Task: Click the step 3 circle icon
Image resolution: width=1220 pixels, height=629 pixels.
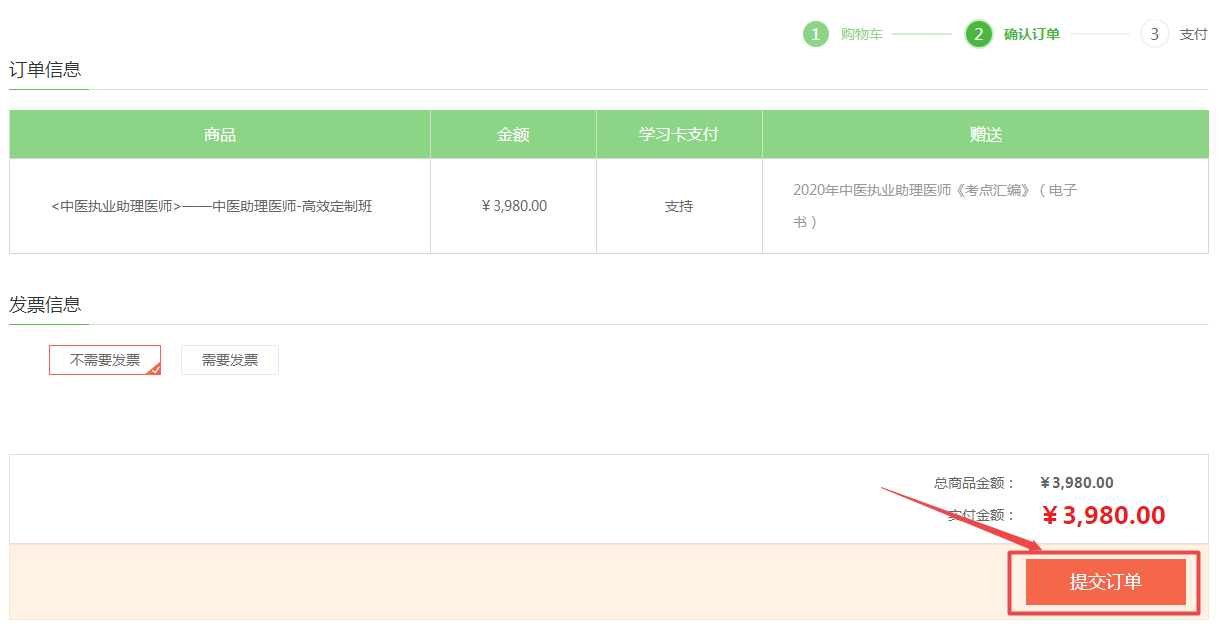Action: click(x=1154, y=34)
